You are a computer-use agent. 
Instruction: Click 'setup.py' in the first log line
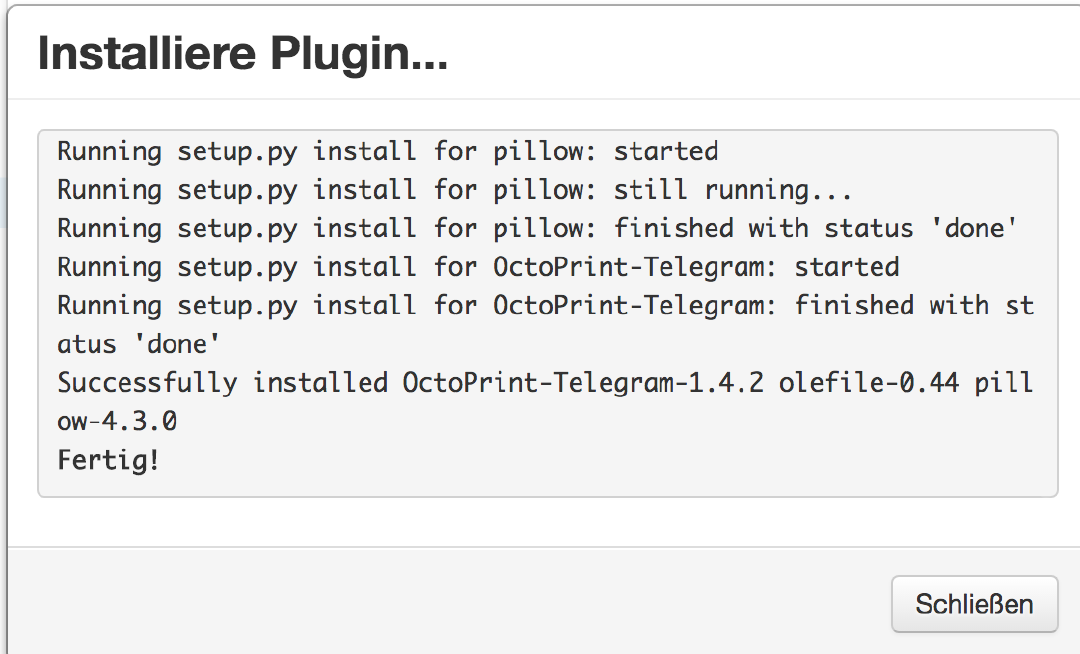click(x=237, y=152)
